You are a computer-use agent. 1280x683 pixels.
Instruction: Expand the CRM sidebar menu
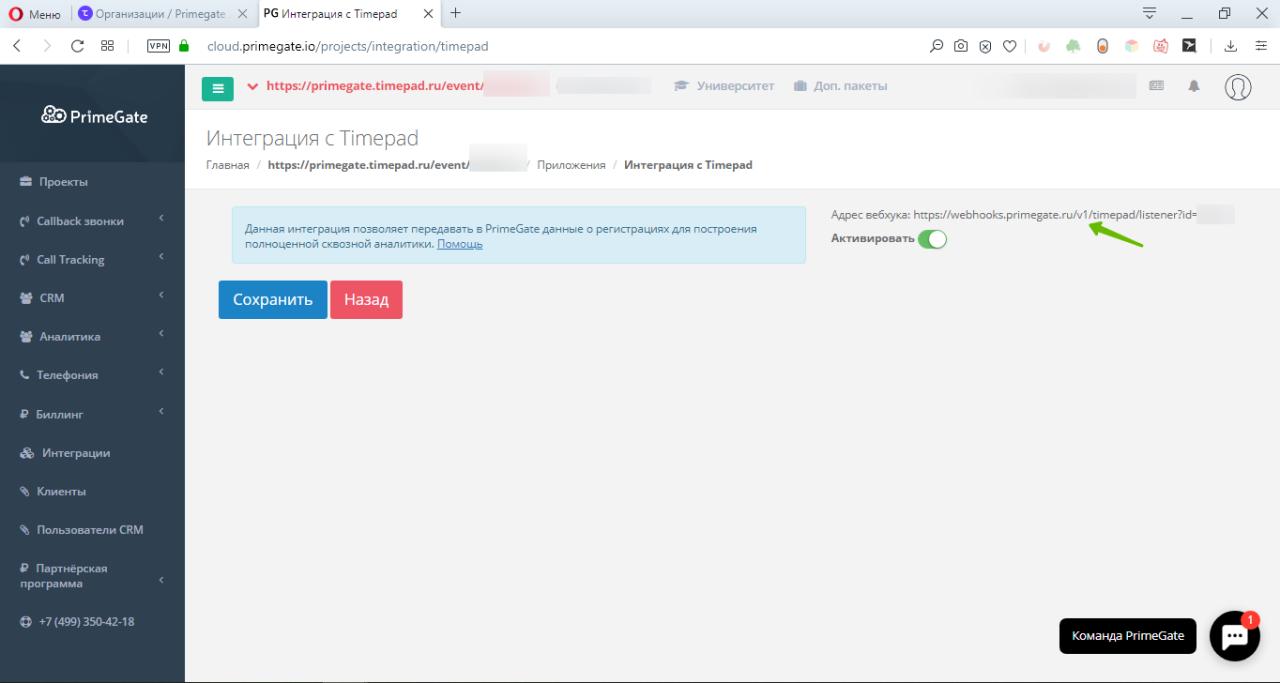pos(92,298)
